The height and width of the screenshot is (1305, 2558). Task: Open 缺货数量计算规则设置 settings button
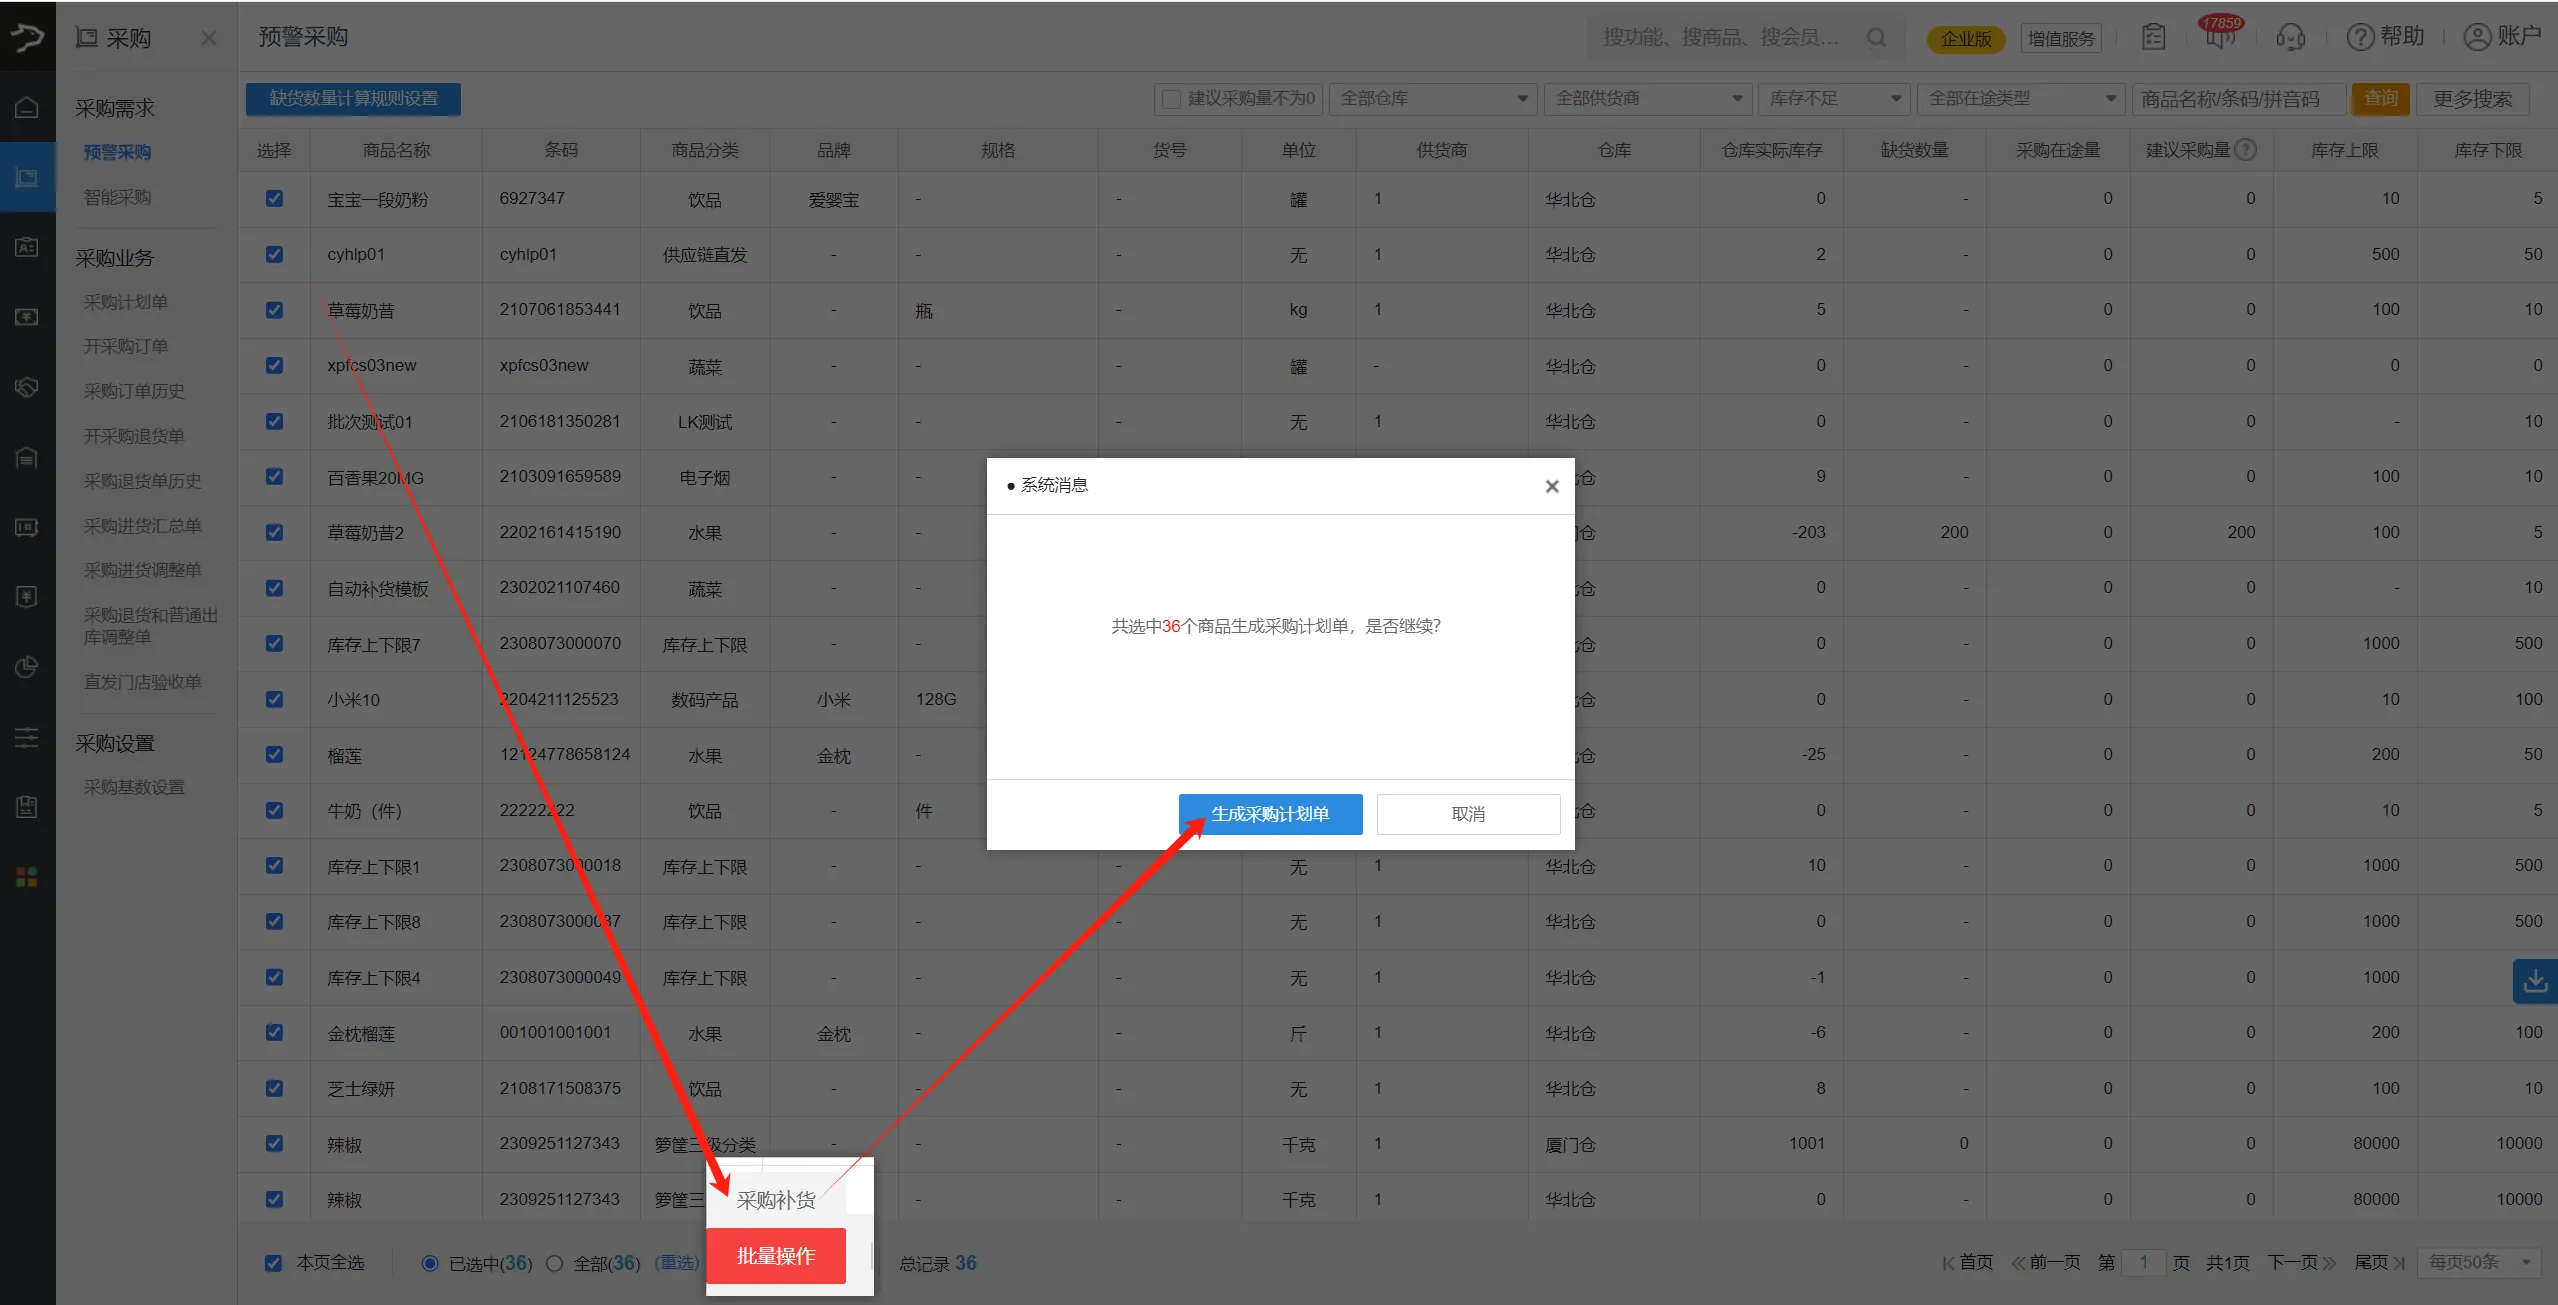click(x=352, y=98)
